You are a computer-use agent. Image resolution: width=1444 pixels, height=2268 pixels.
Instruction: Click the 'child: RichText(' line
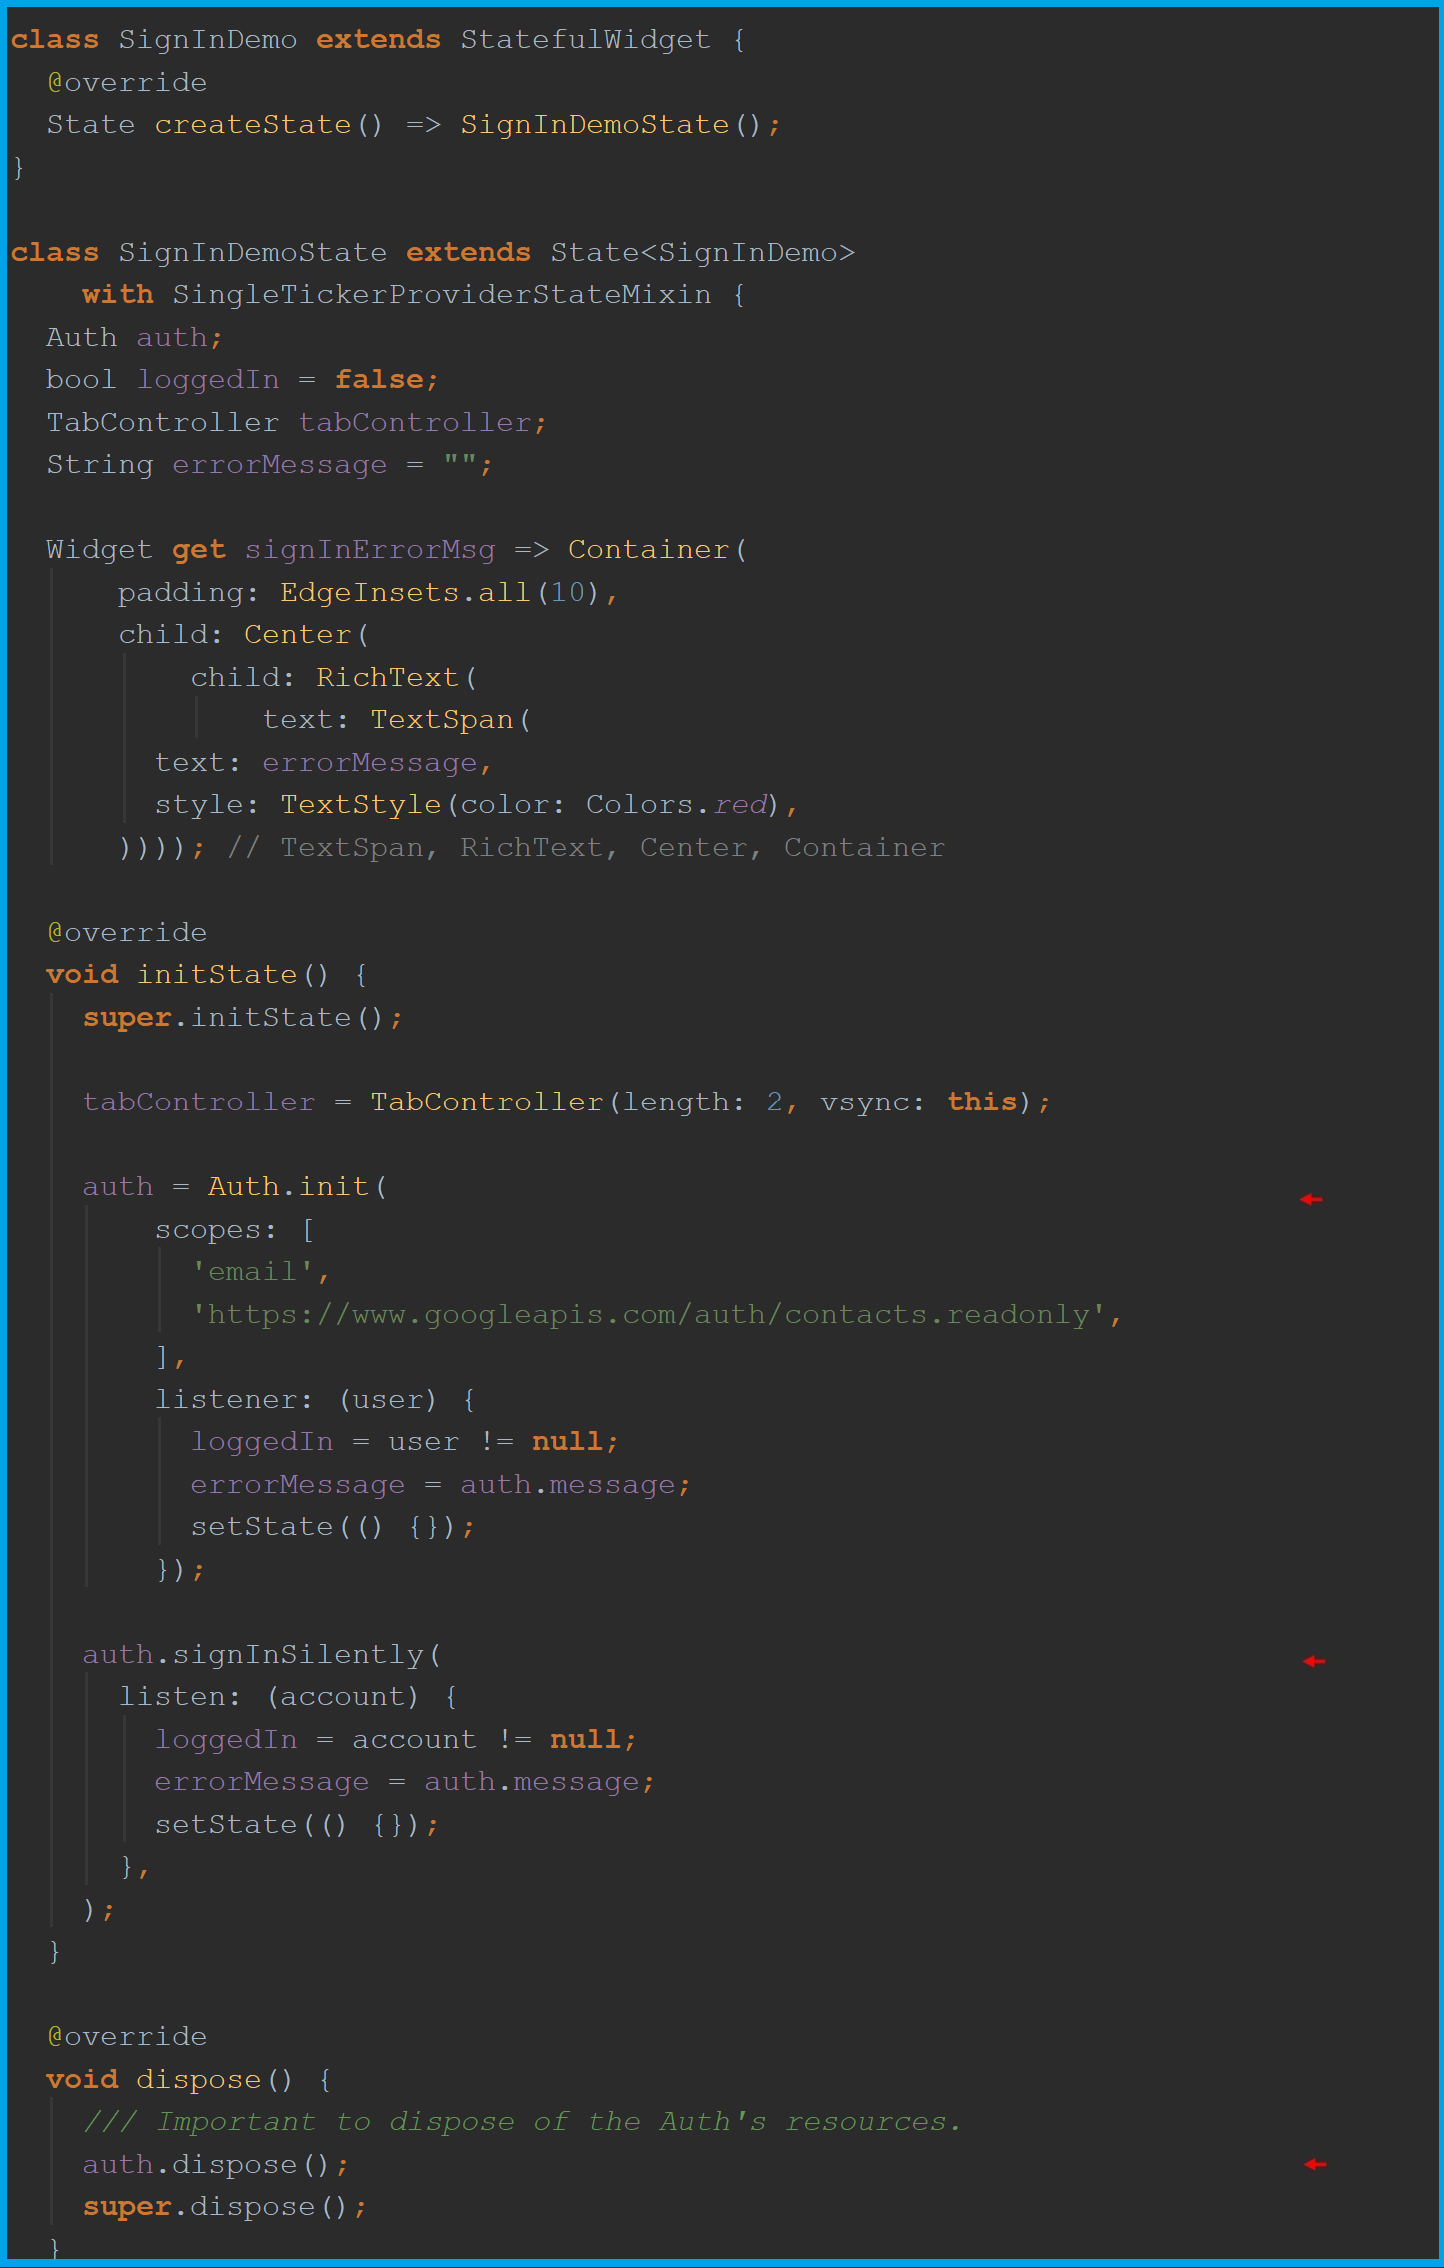tap(334, 678)
